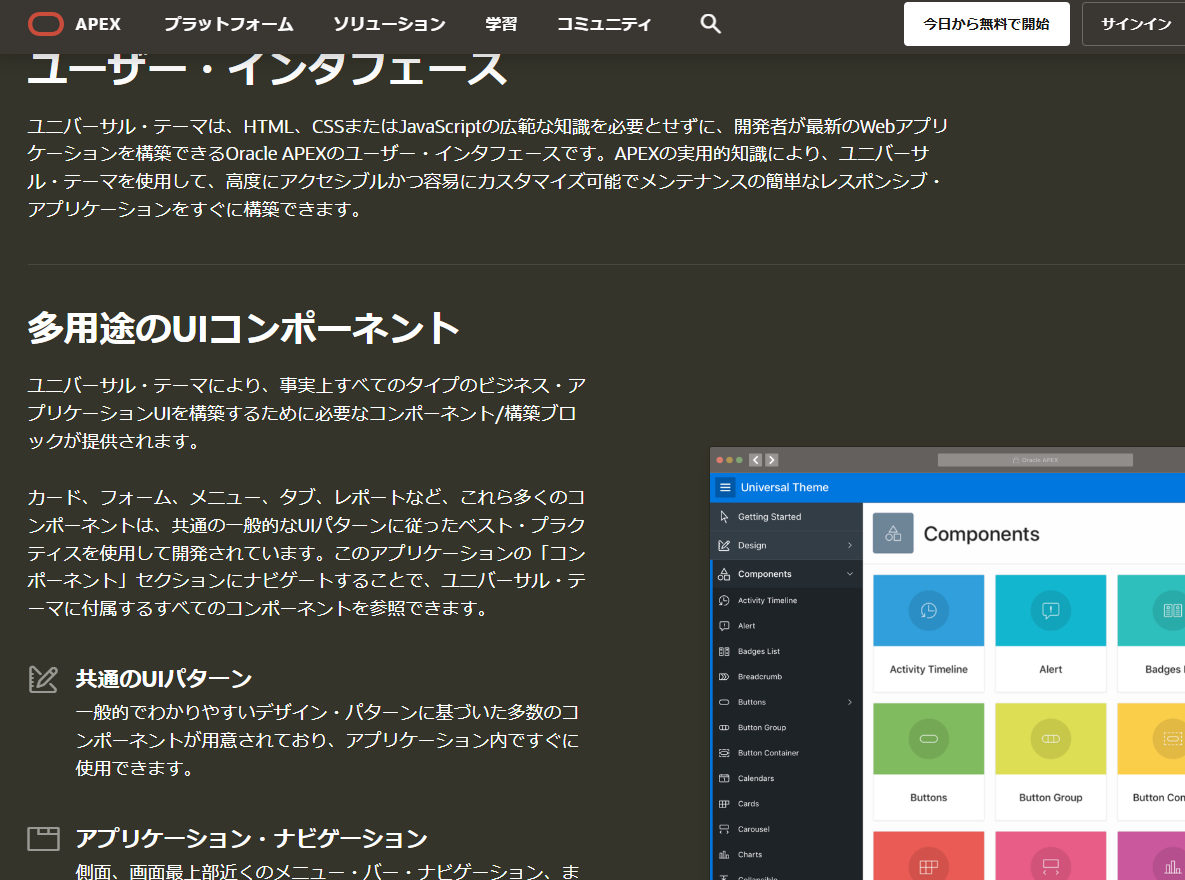Click the 共通のUIパターン heading

point(164,679)
